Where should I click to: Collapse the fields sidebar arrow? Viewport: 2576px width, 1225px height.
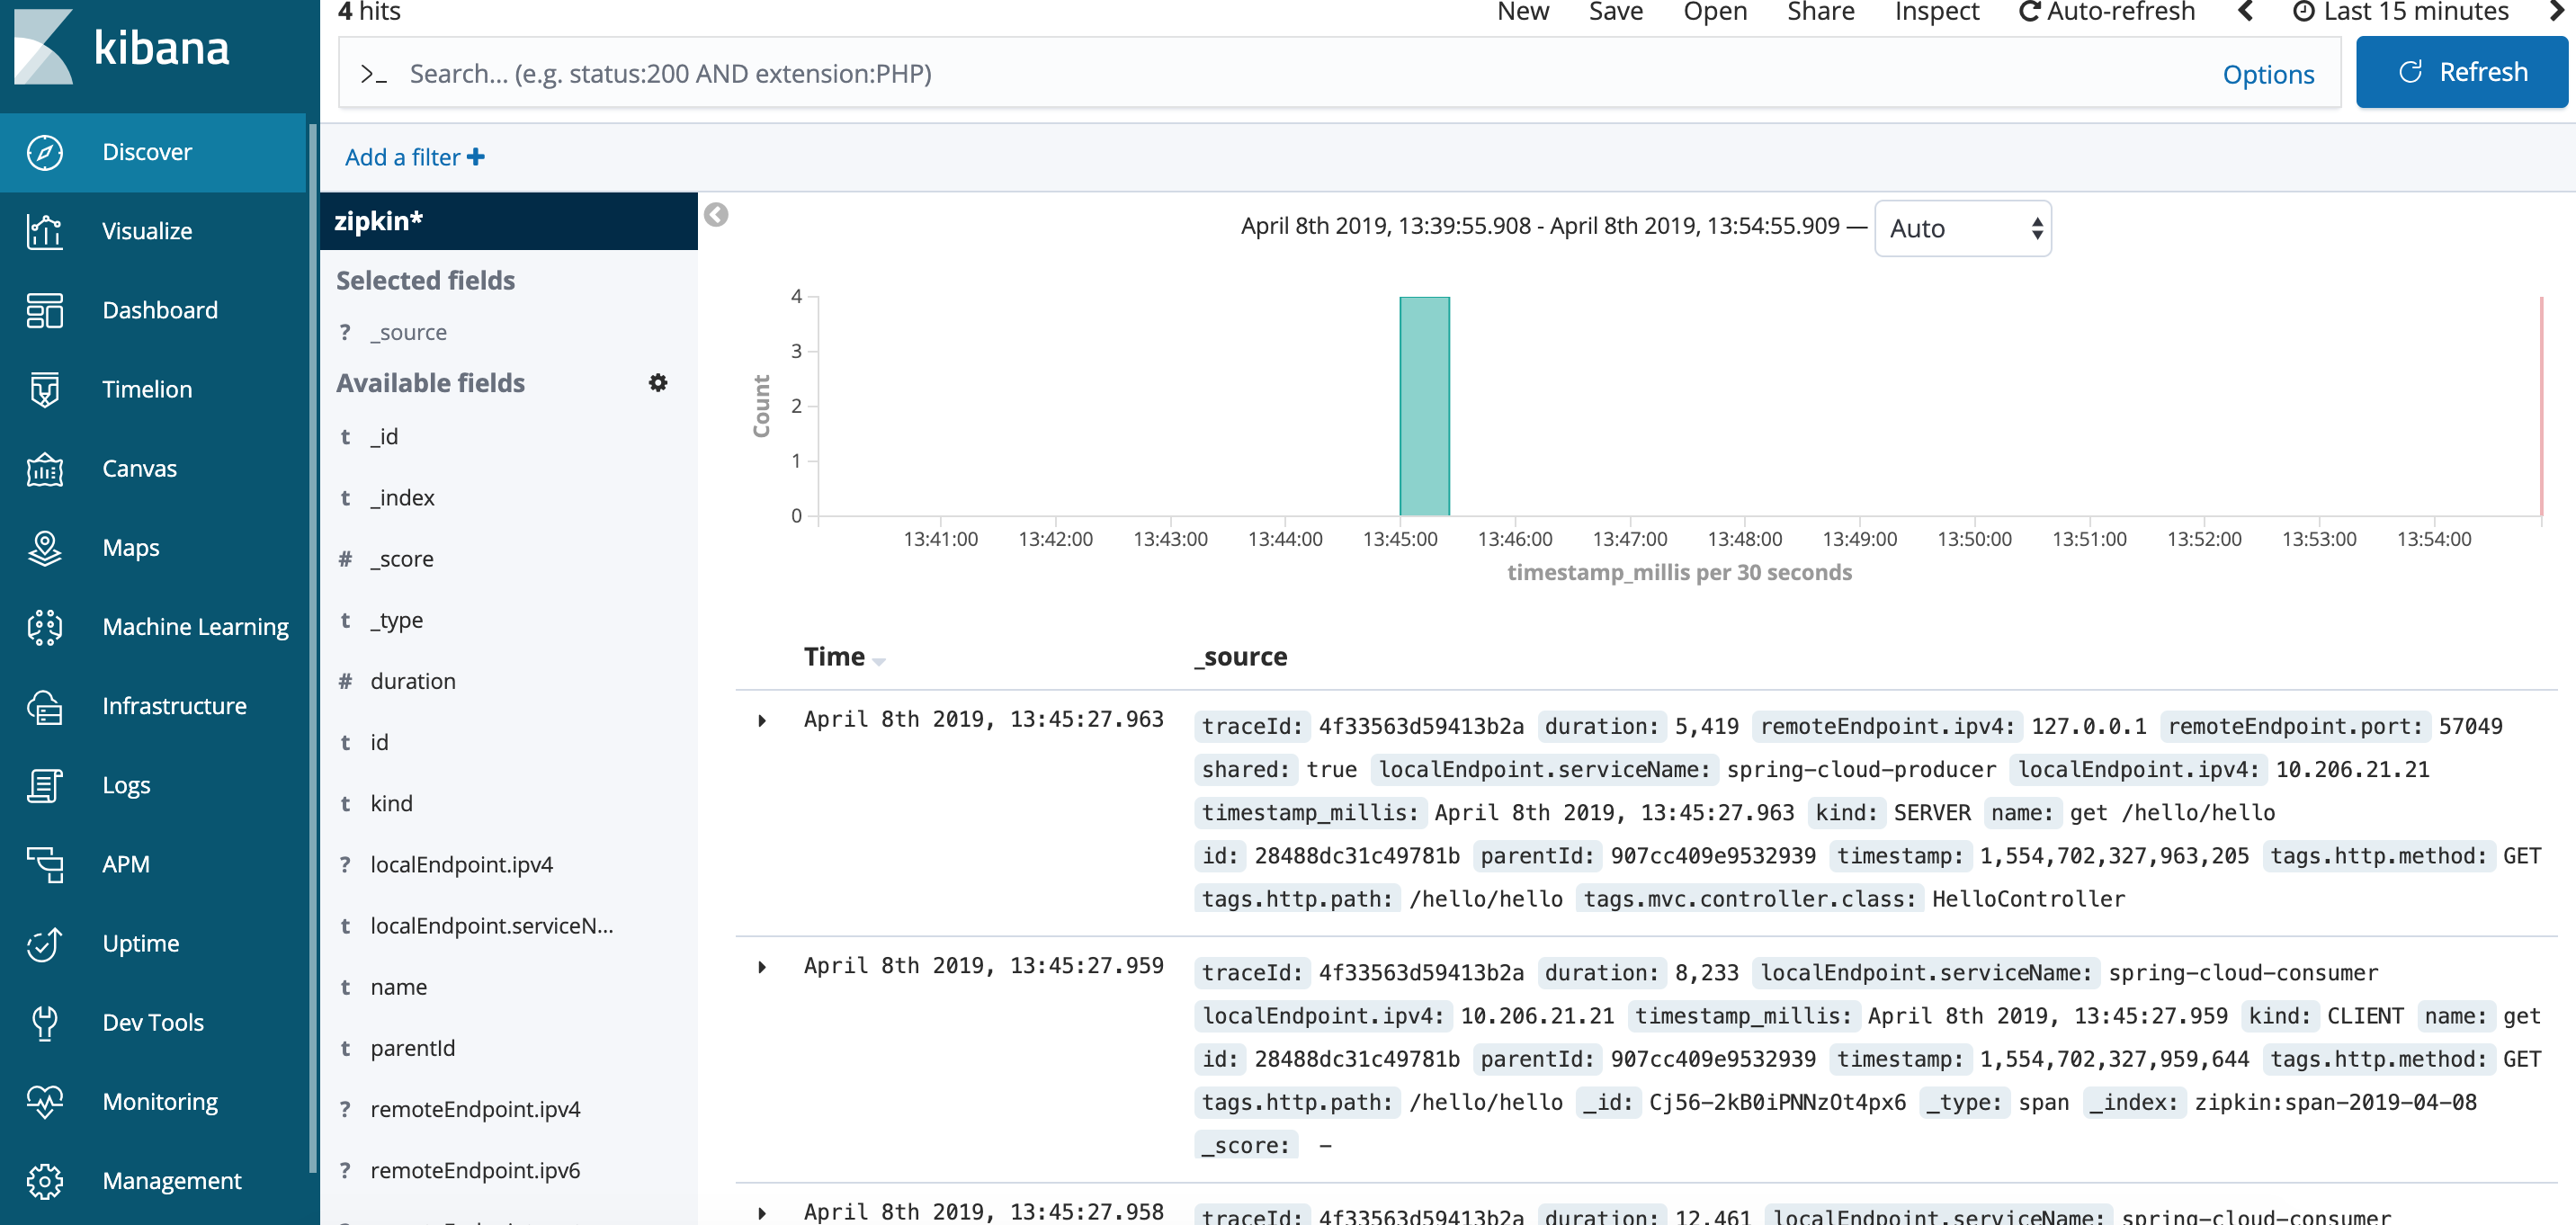click(x=716, y=215)
